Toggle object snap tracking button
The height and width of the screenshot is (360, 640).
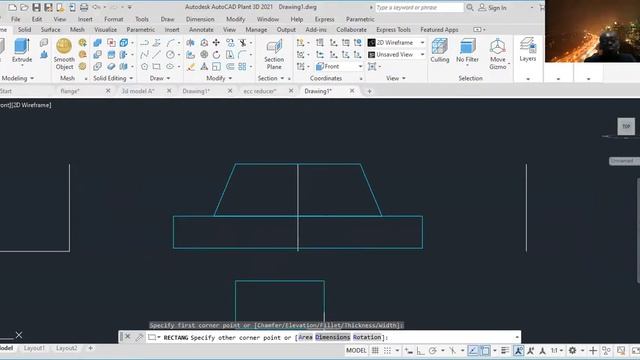pos(473,350)
